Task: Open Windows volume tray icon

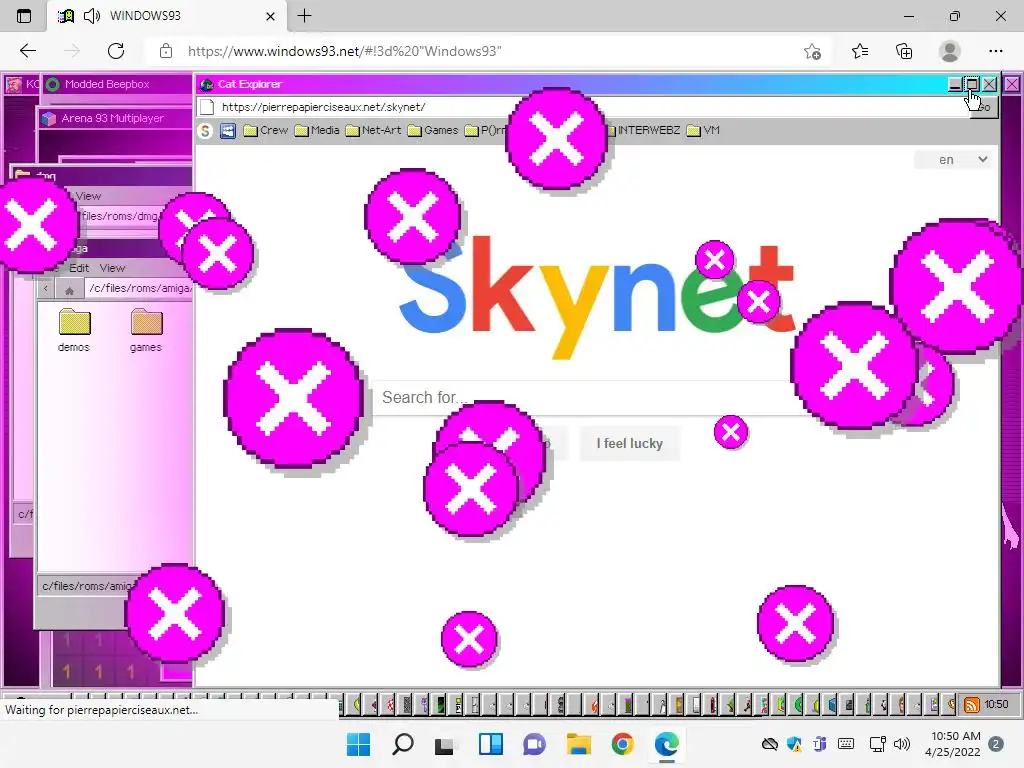Action: (x=902, y=744)
